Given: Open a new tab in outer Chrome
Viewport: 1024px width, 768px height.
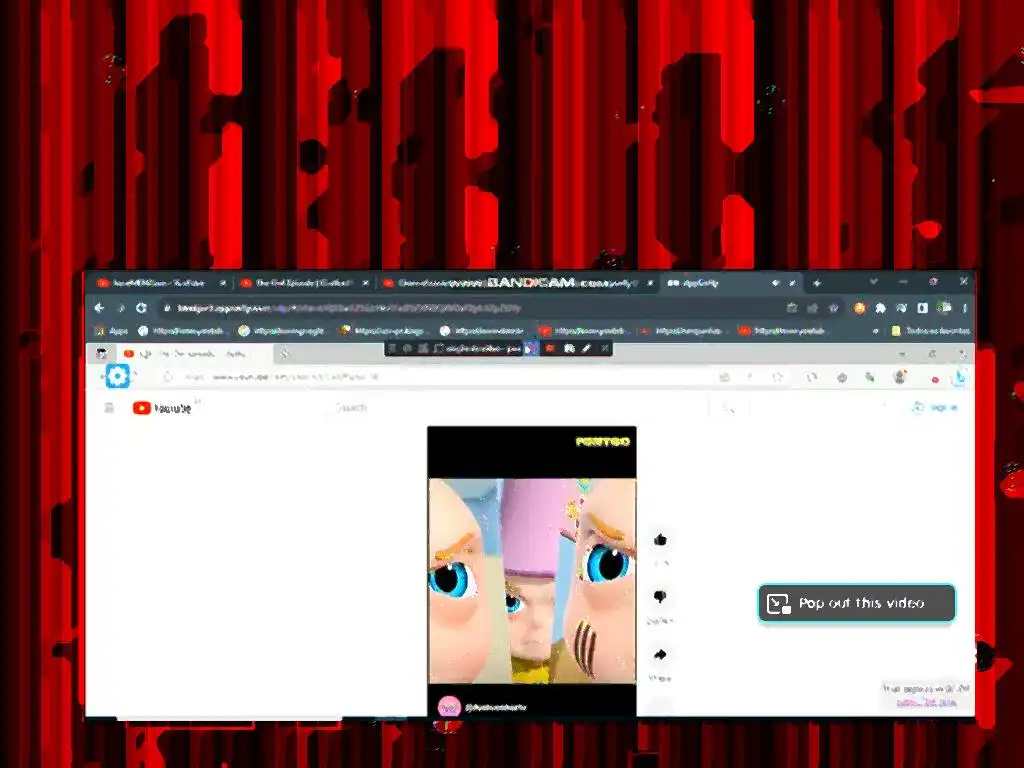Looking at the screenshot, I should pyautogui.click(x=816, y=283).
